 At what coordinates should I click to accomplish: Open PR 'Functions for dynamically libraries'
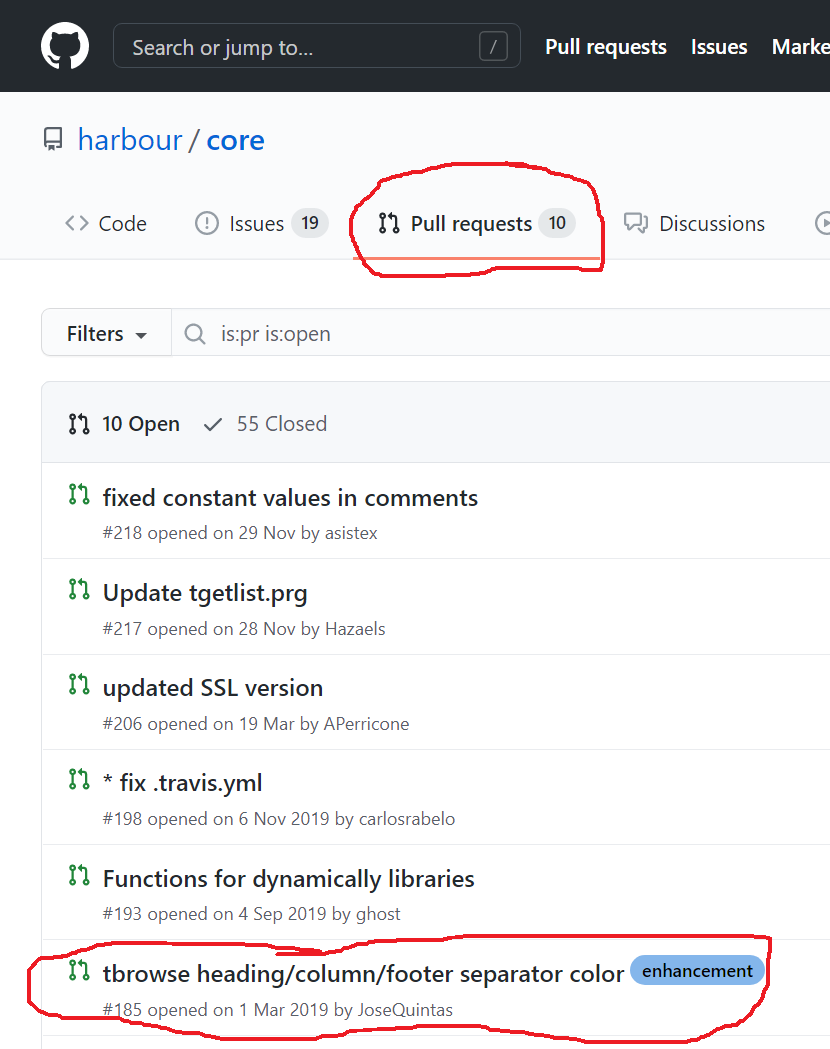(x=288, y=878)
